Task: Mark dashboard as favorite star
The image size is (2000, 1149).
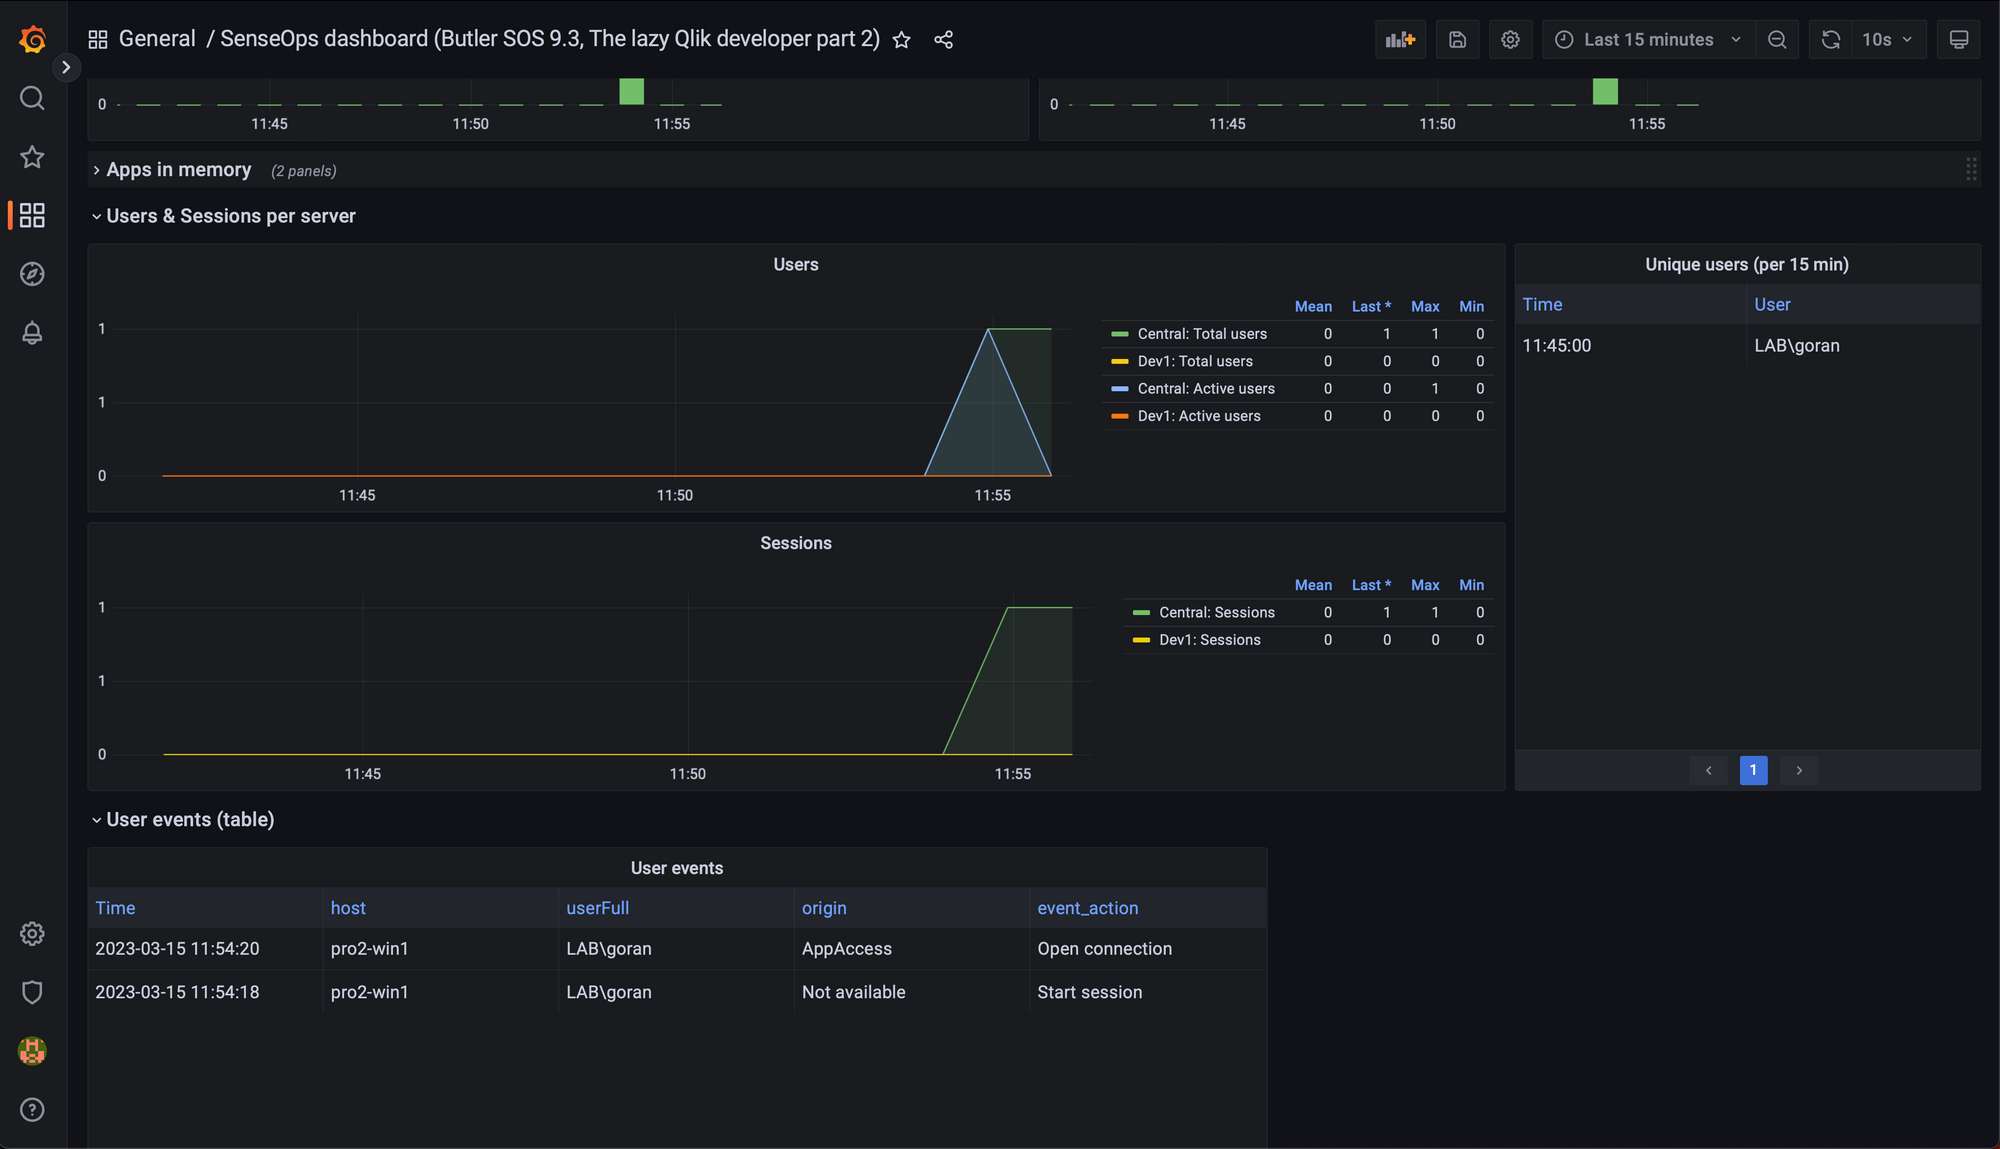Action: tap(902, 39)
